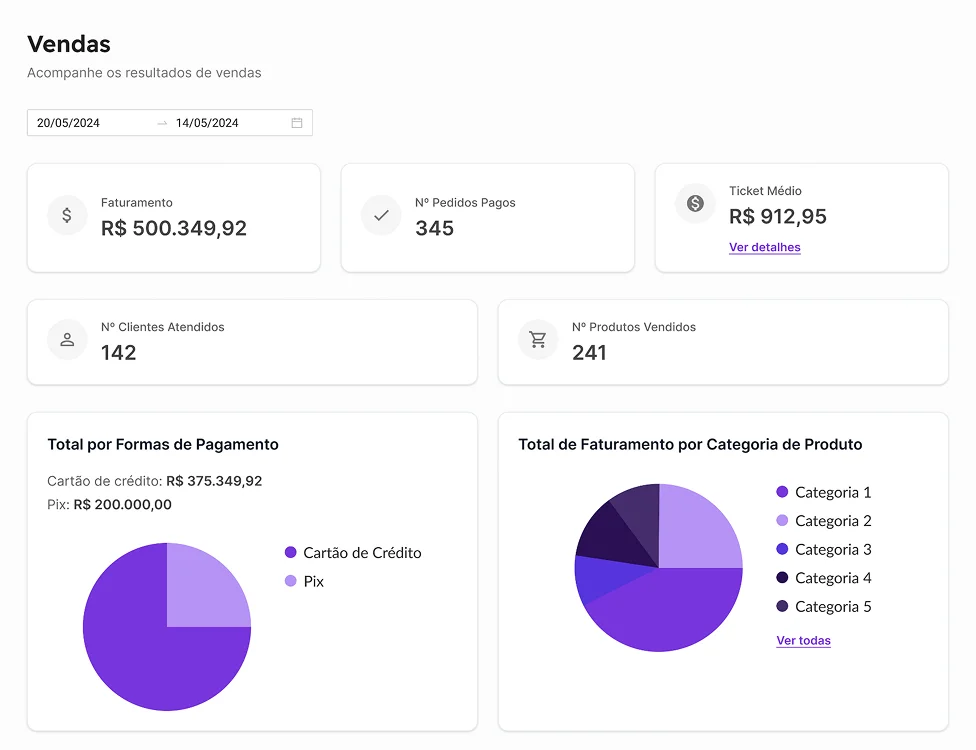
Task: Open Ver detalhes on the Ticket Médio card
Action: click(x=764, y=247)
